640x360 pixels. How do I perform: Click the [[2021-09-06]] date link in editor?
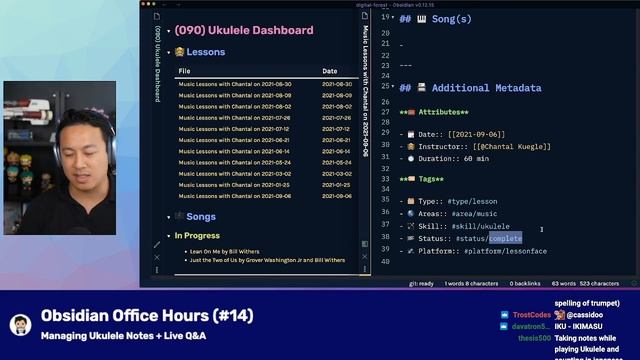pyautogui.click(x=476, y=134)
